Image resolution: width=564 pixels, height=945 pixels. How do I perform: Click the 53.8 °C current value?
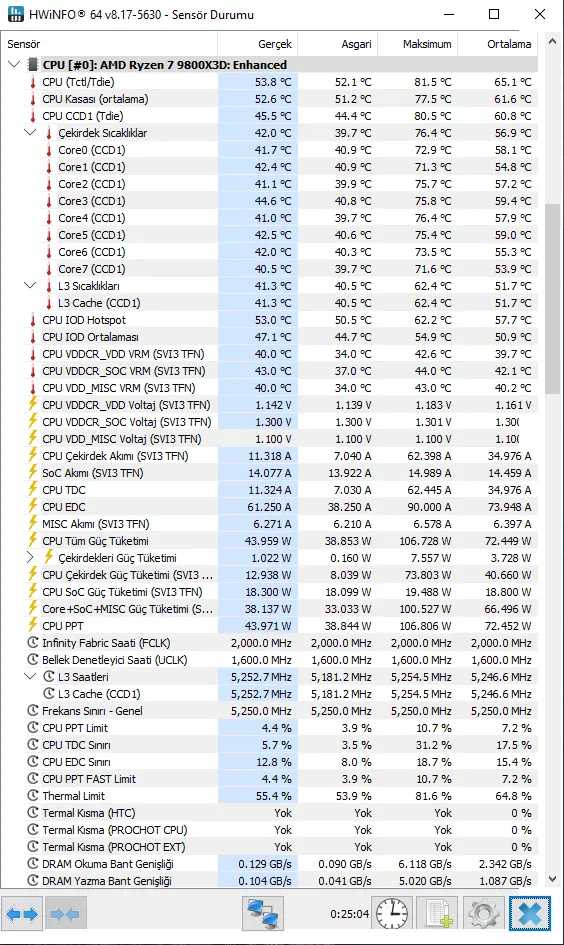(273, 82)
